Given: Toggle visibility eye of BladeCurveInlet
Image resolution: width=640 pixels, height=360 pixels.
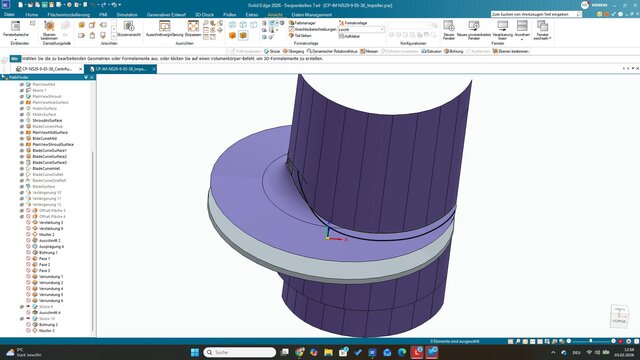Looking at the screenshot, I should (22, 169).
